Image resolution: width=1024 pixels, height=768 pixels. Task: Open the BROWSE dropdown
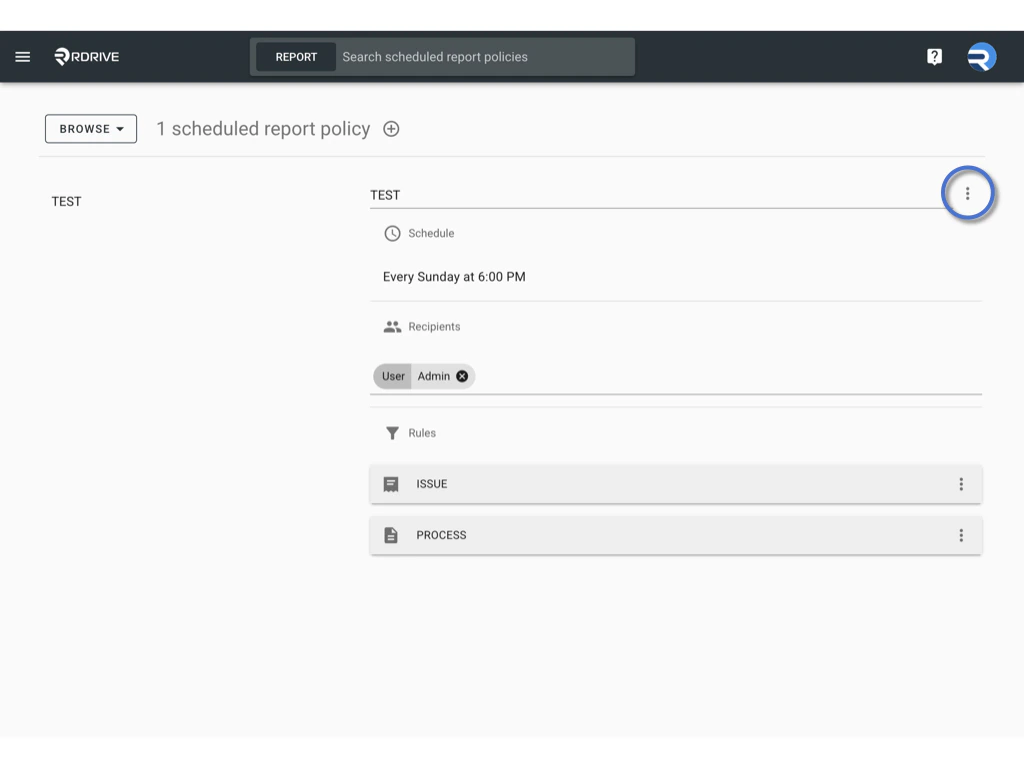pyautogui.click(x=90, y=128)
